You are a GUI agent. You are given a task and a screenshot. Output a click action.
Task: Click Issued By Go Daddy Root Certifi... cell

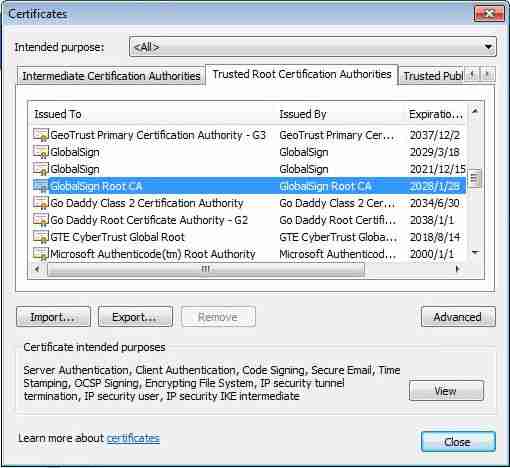[x=337, y=220]
